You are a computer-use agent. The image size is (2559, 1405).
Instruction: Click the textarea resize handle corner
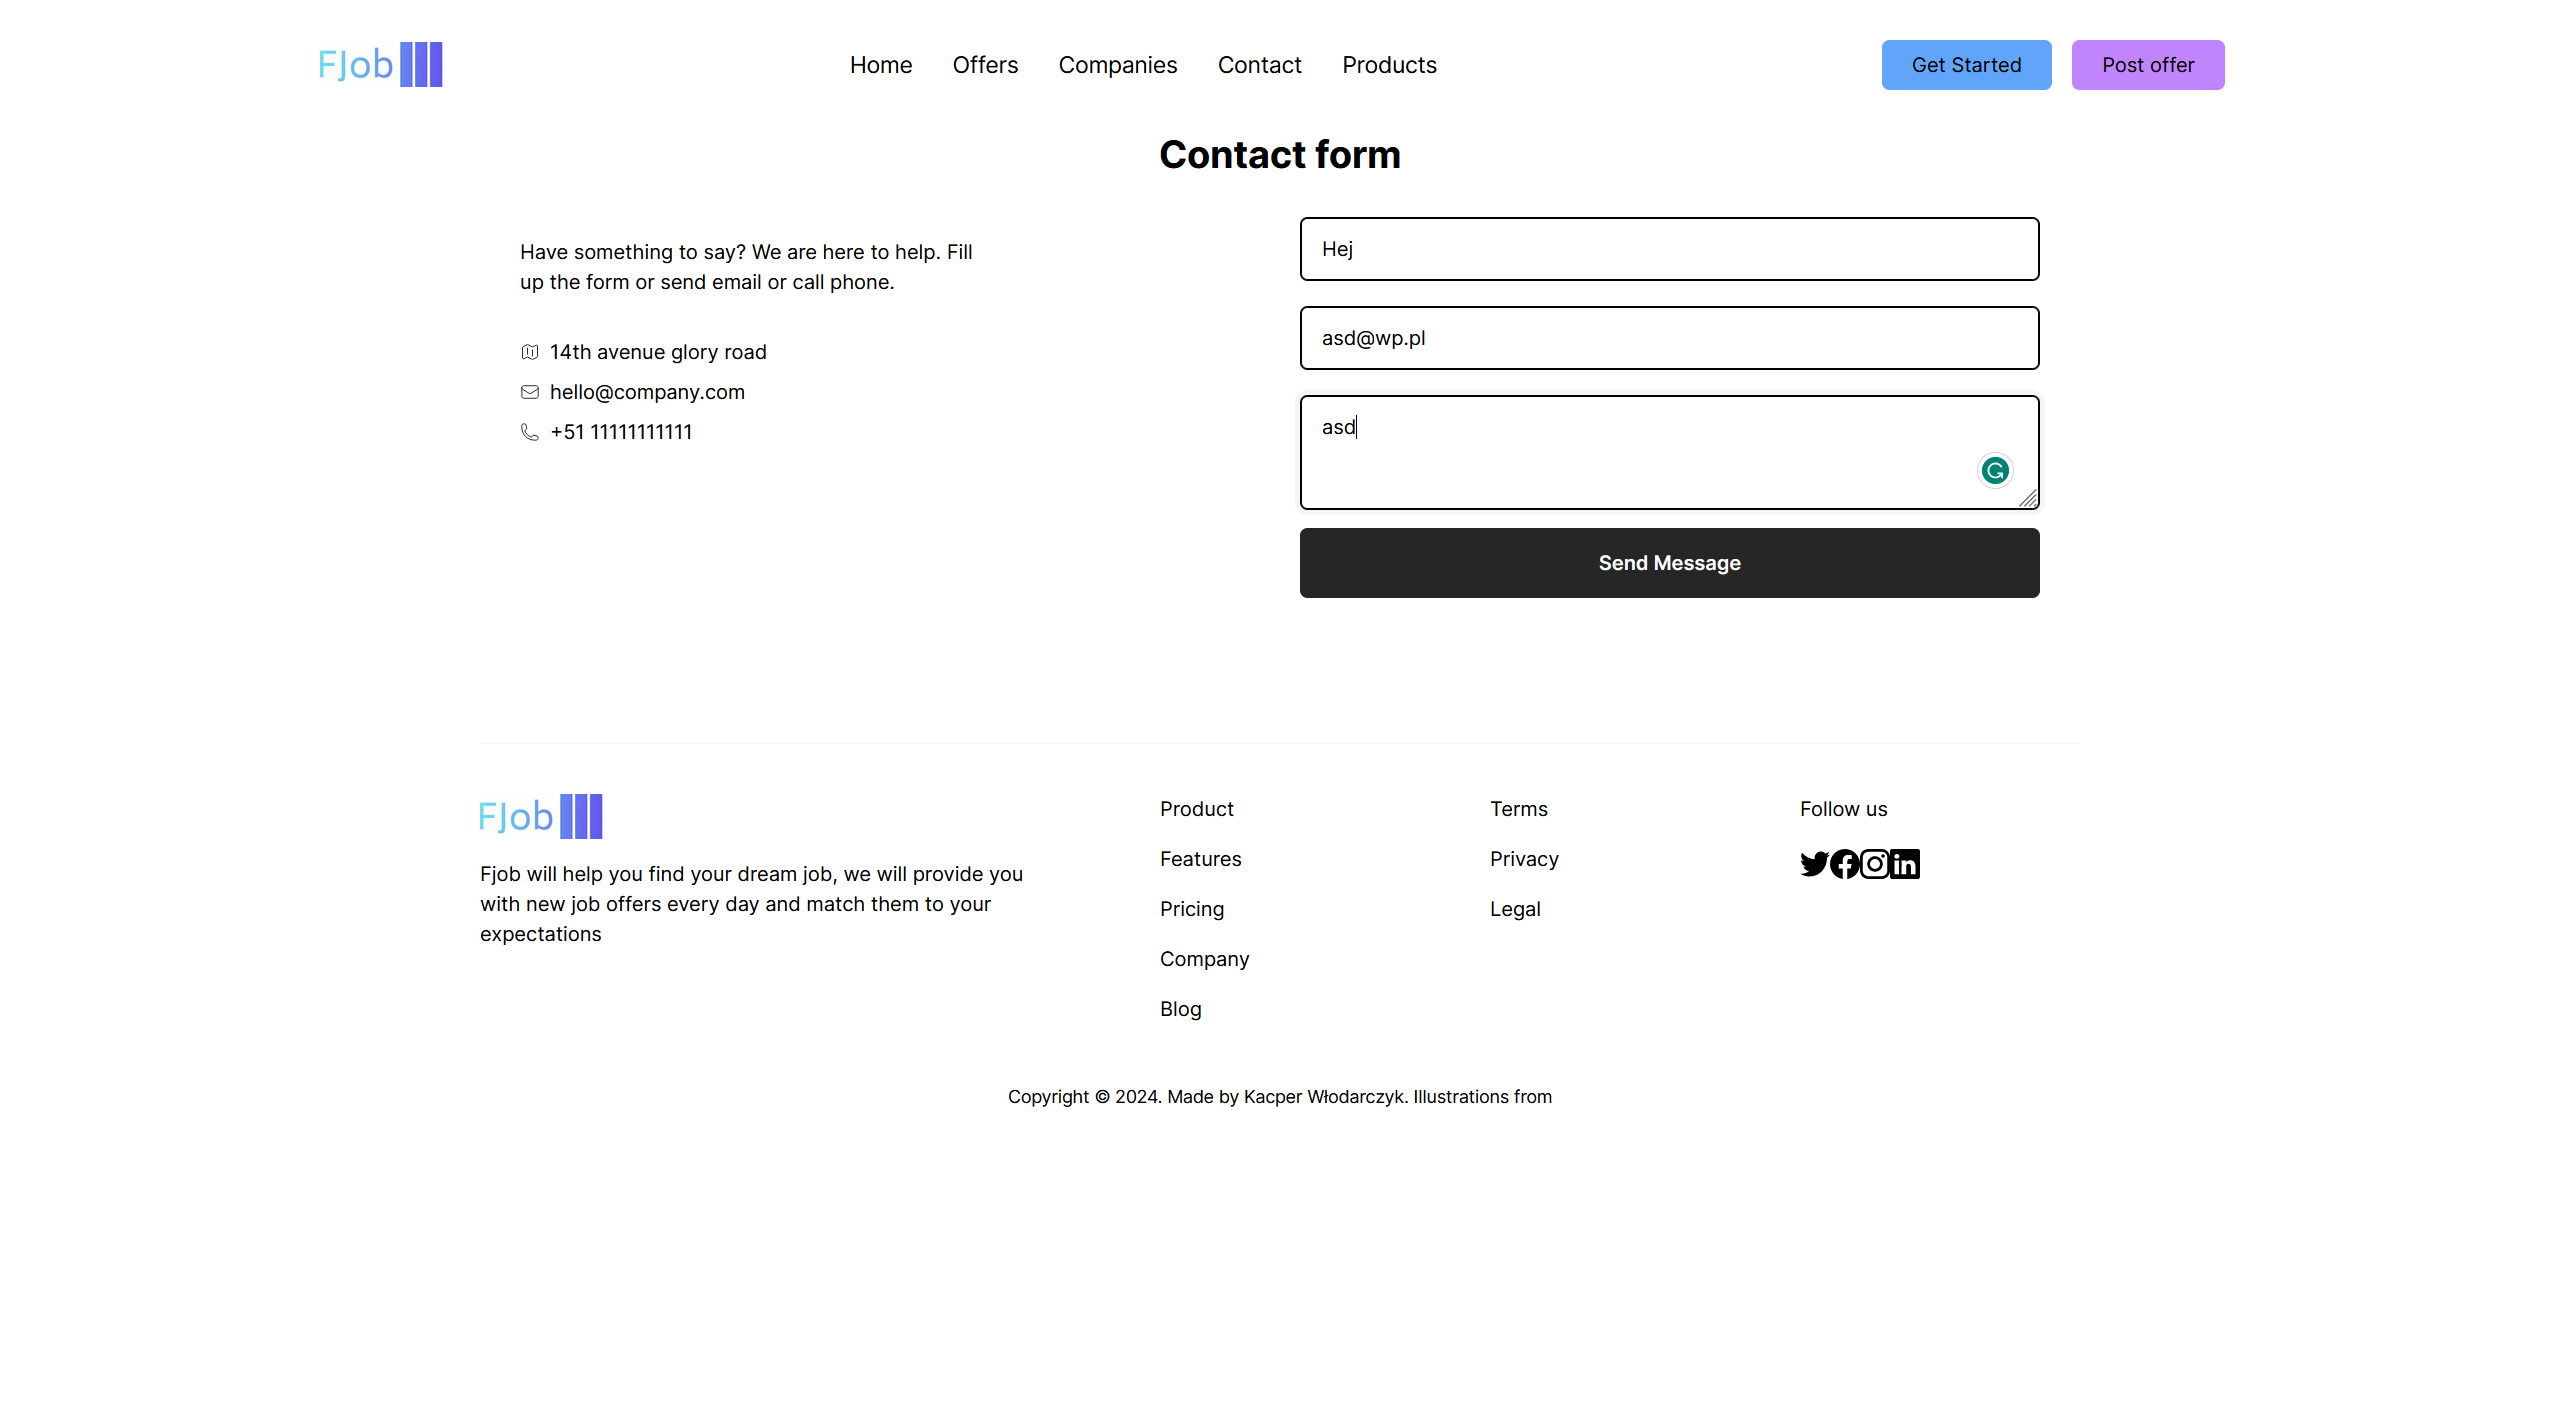coord(2029,499)
